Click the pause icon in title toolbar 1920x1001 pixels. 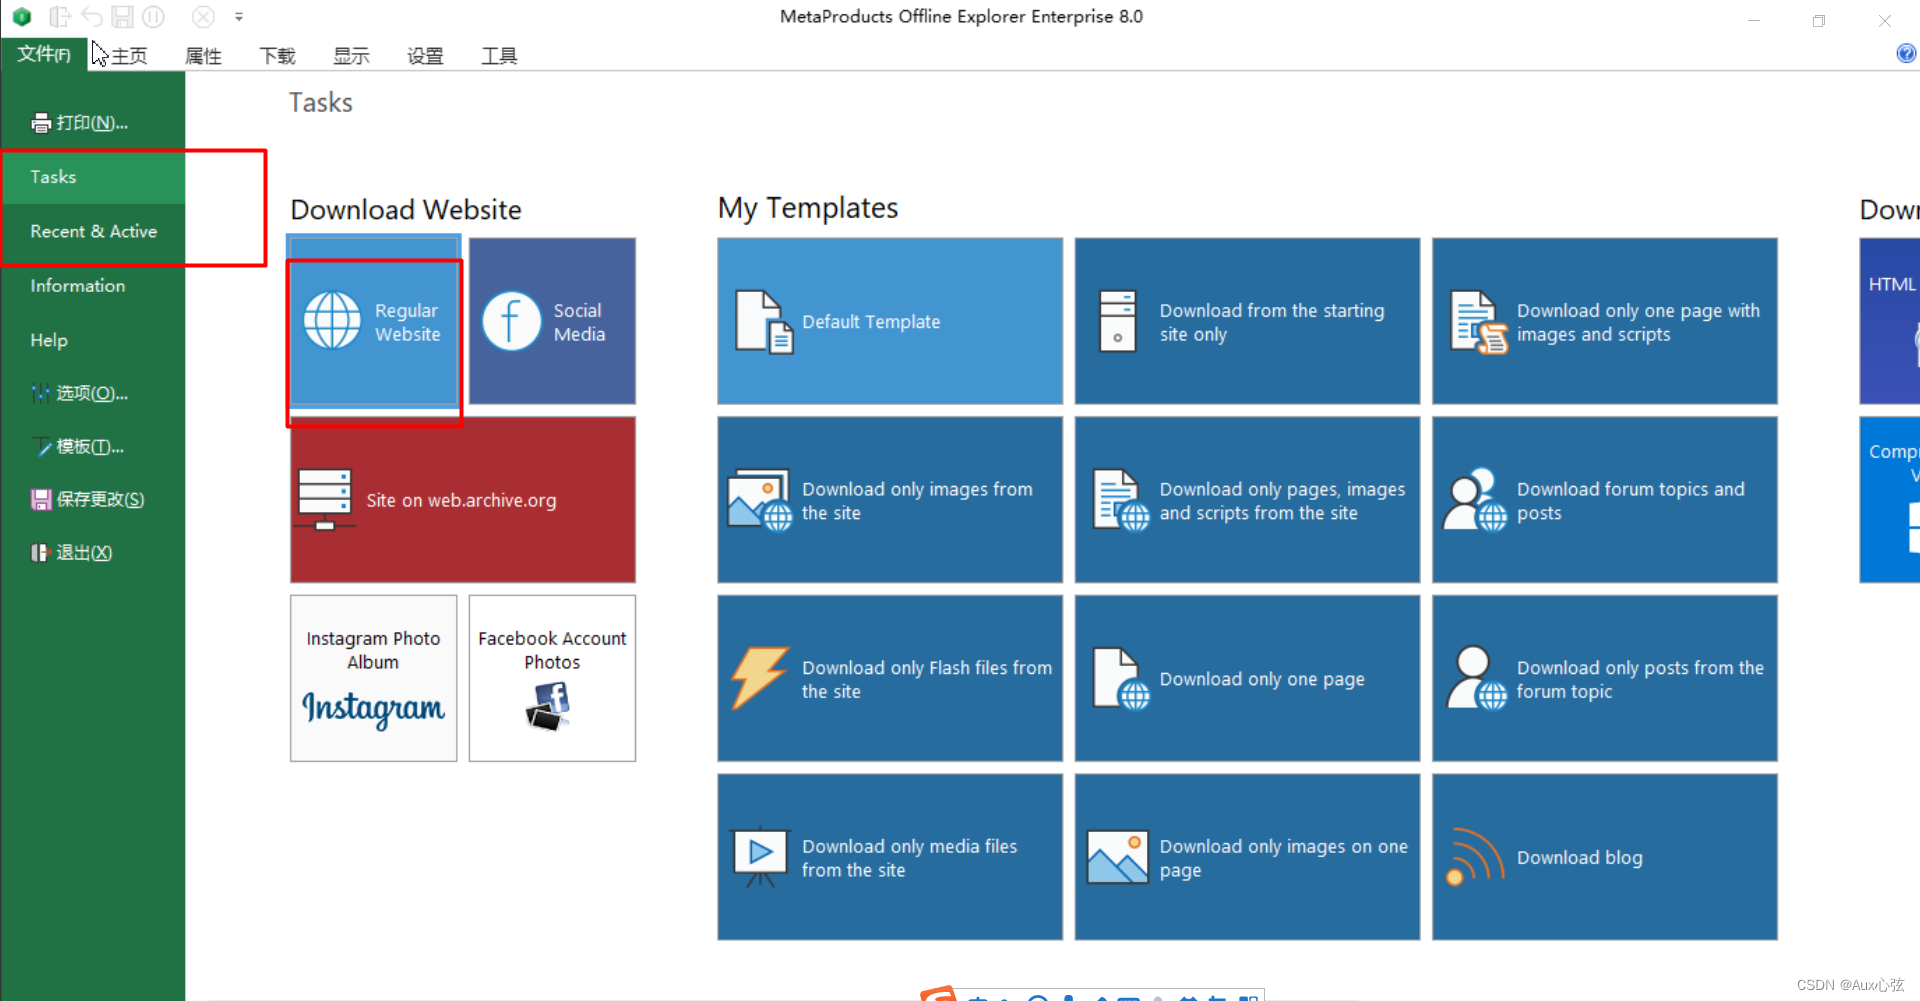coord(153,17)
